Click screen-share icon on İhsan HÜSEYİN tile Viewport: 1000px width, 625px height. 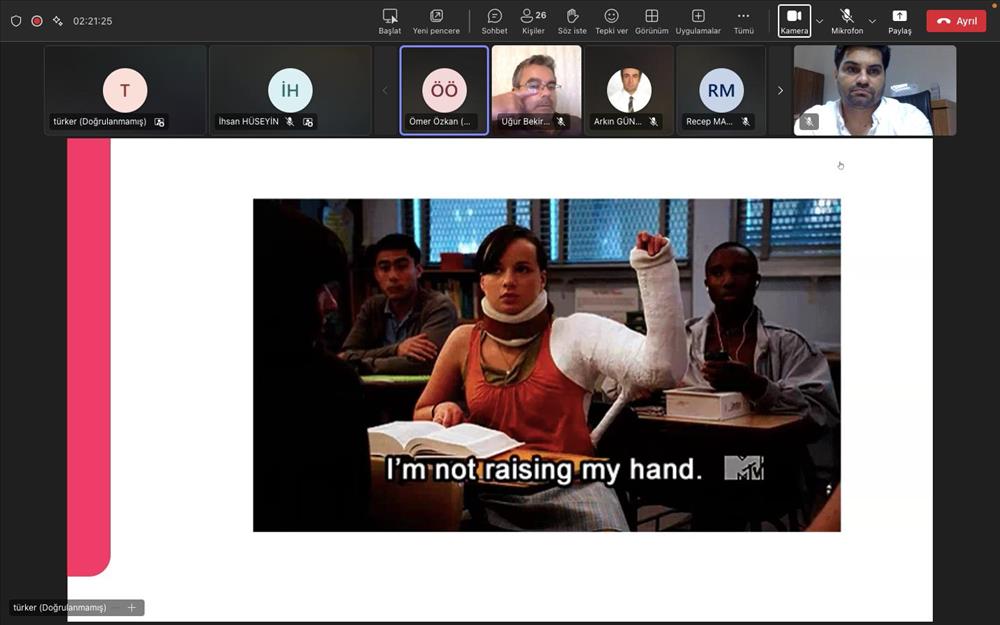[x=308, y=122]
